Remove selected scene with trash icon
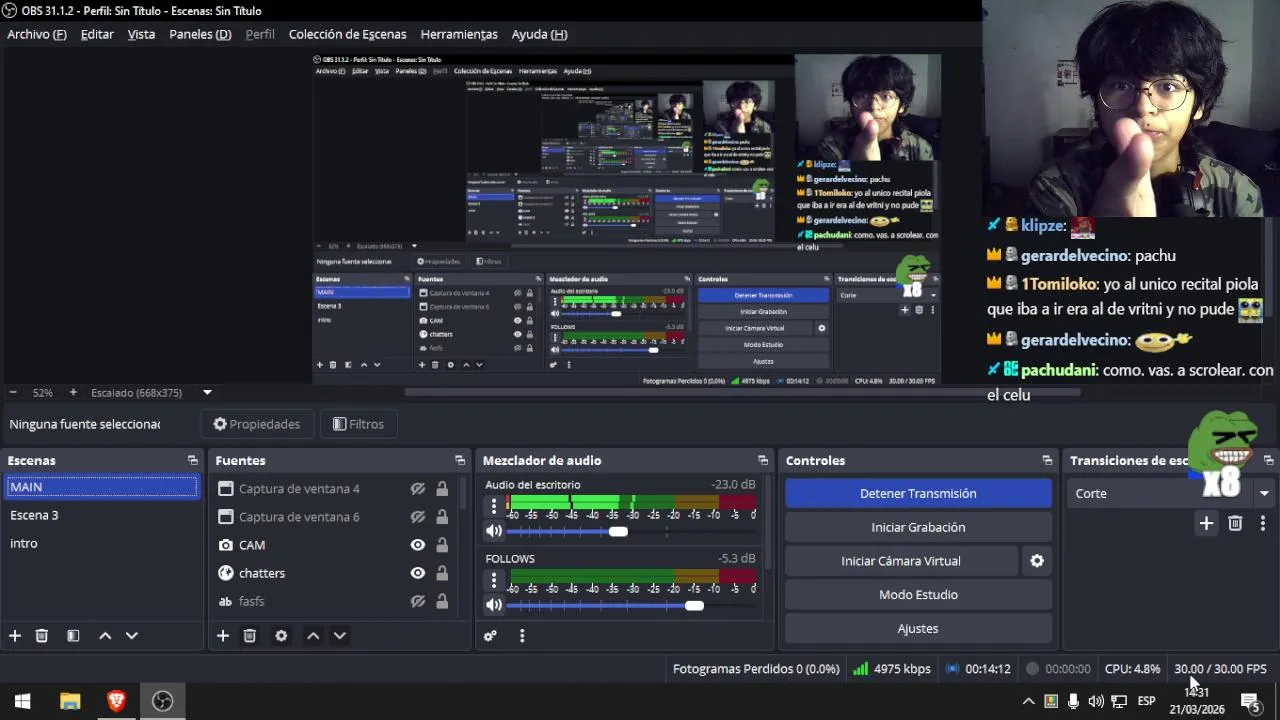 tap(42, 636)
